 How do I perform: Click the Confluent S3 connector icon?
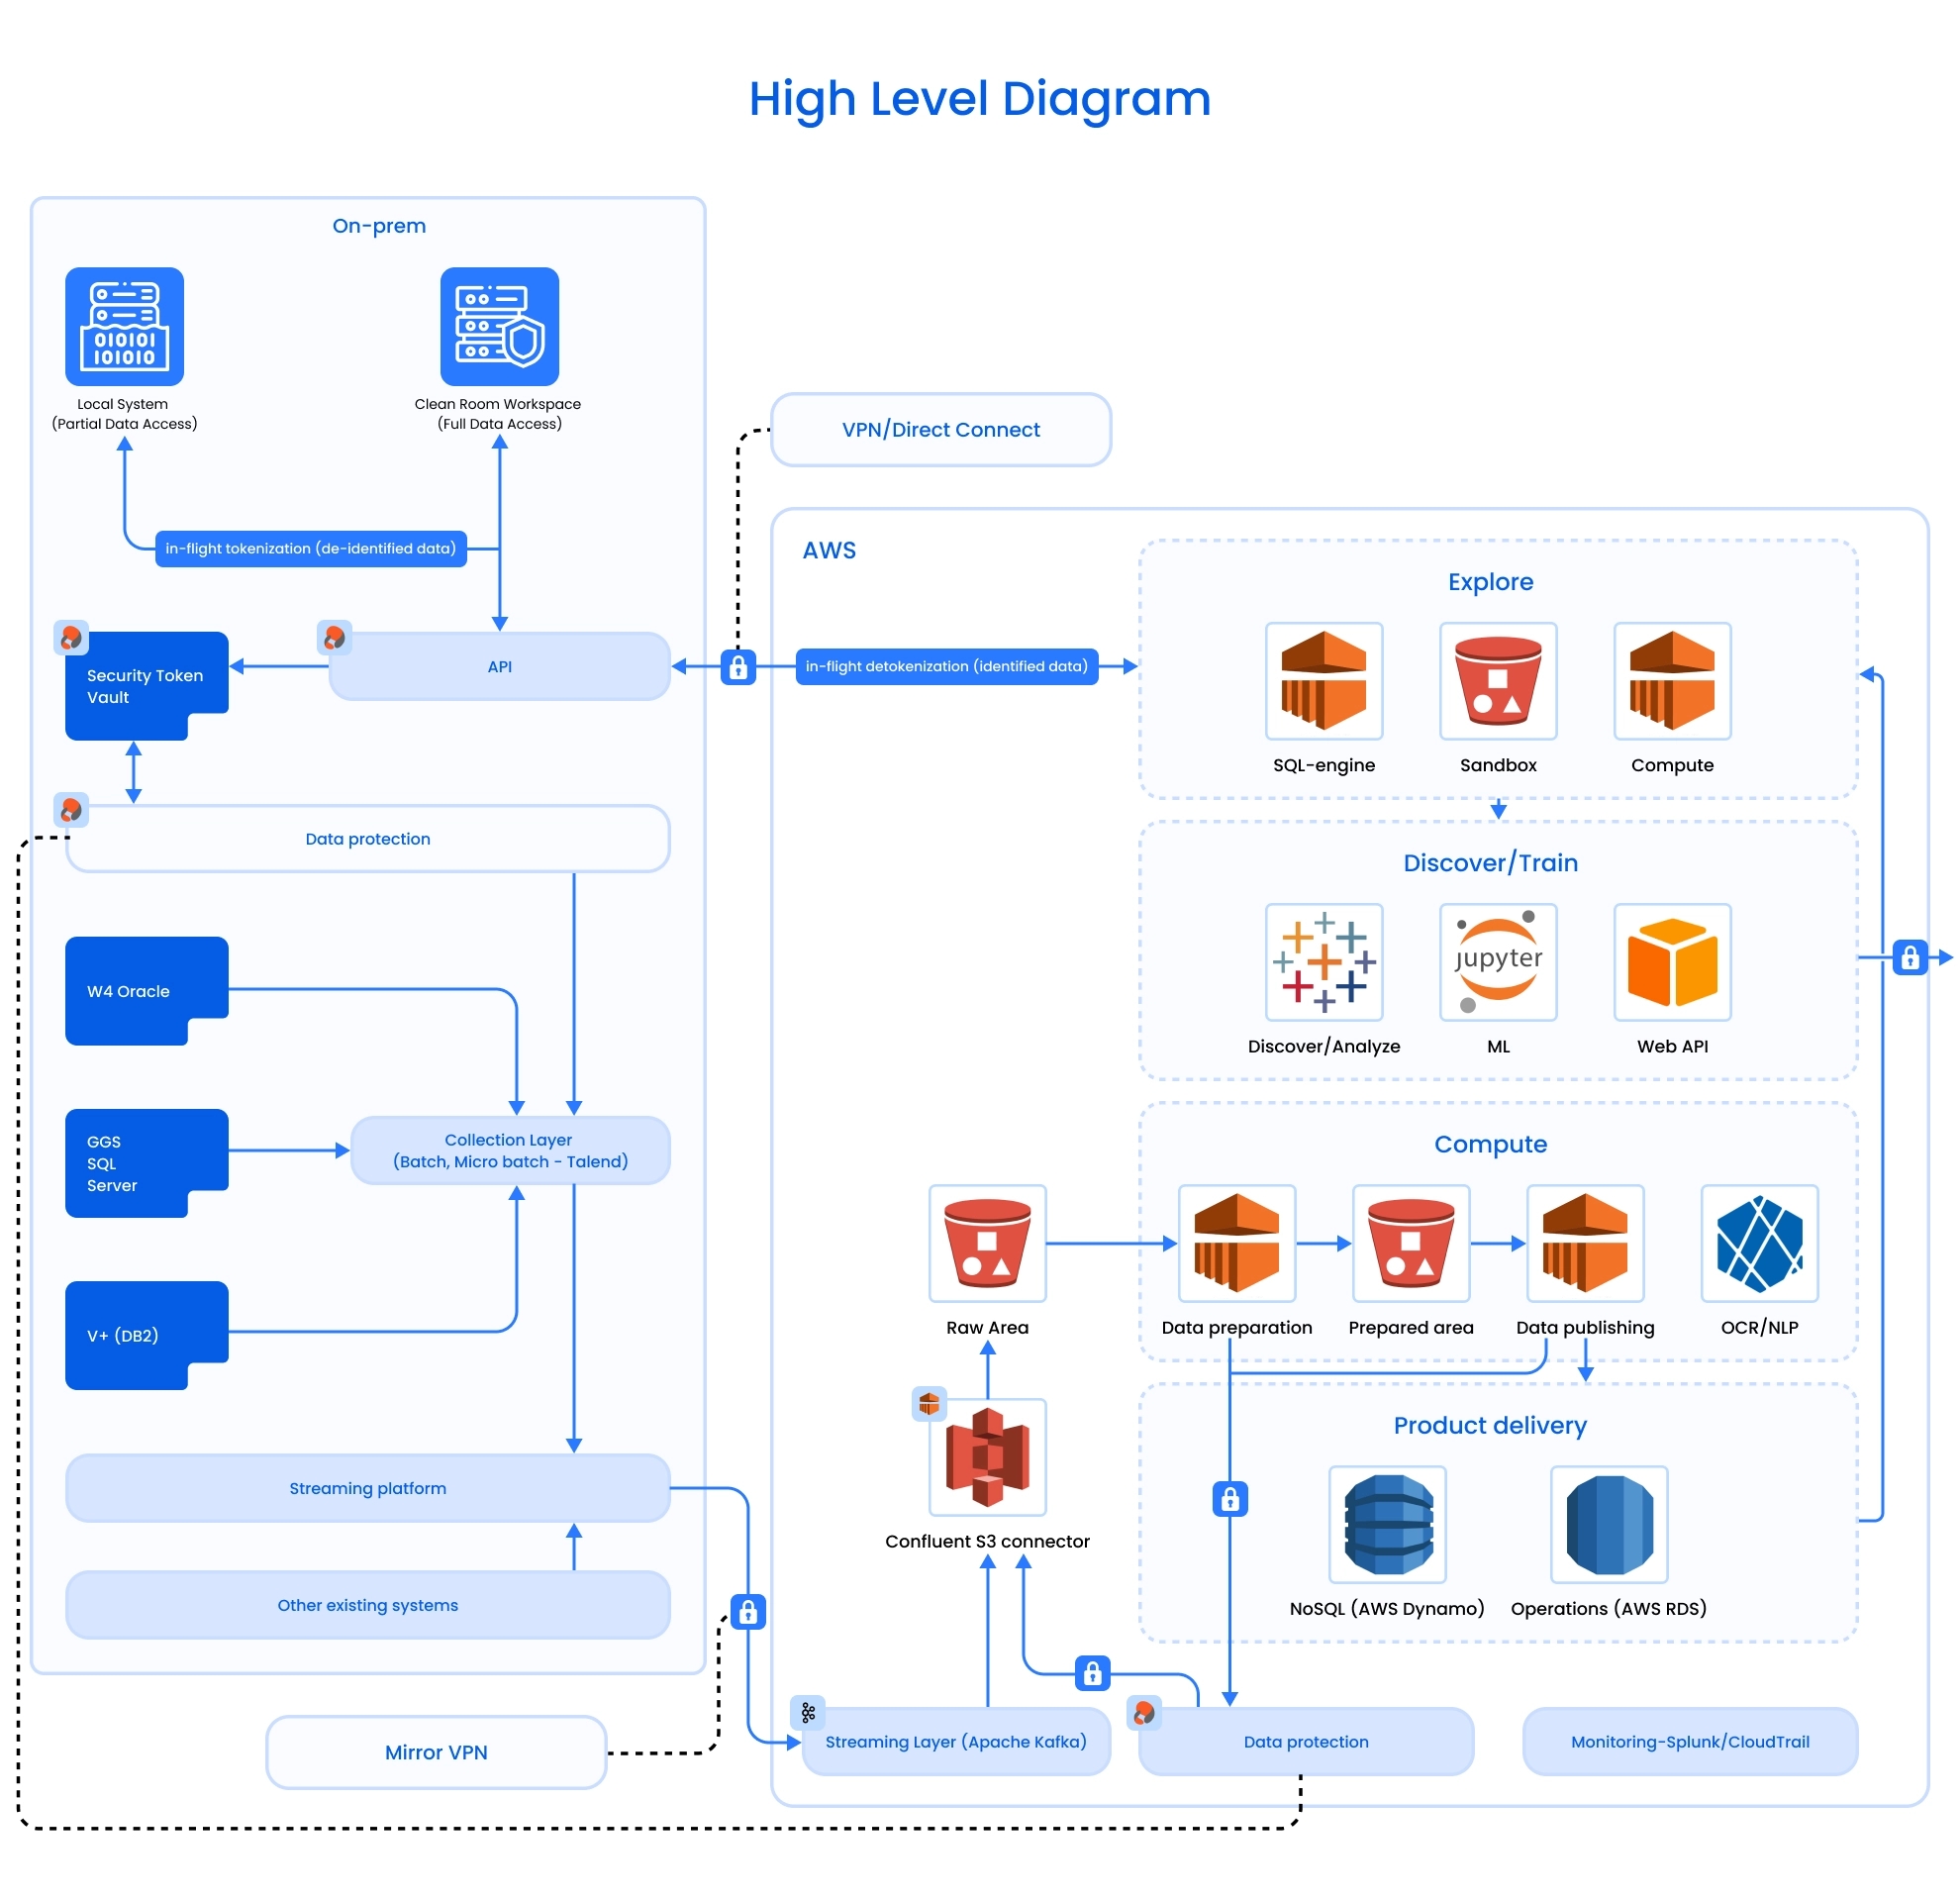(x=987, y=1456)
